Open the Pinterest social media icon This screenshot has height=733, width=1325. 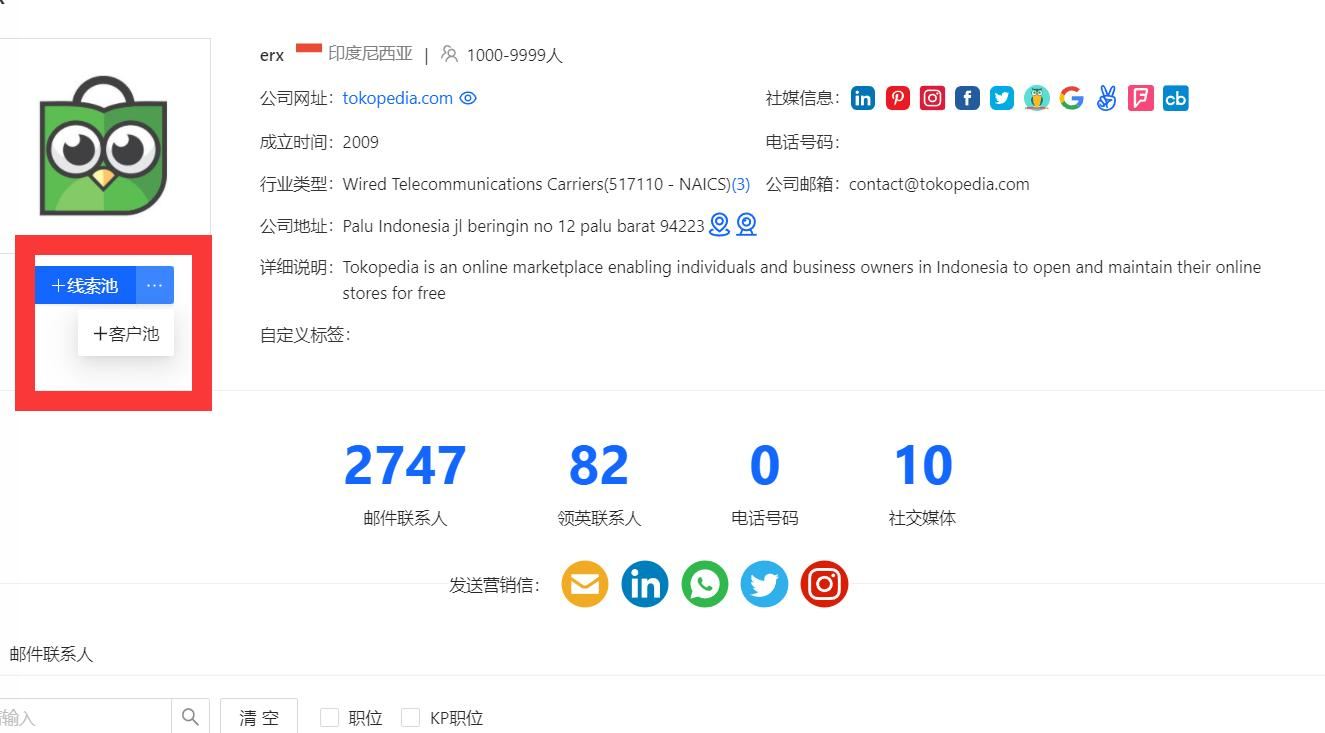tap(898, 98)
